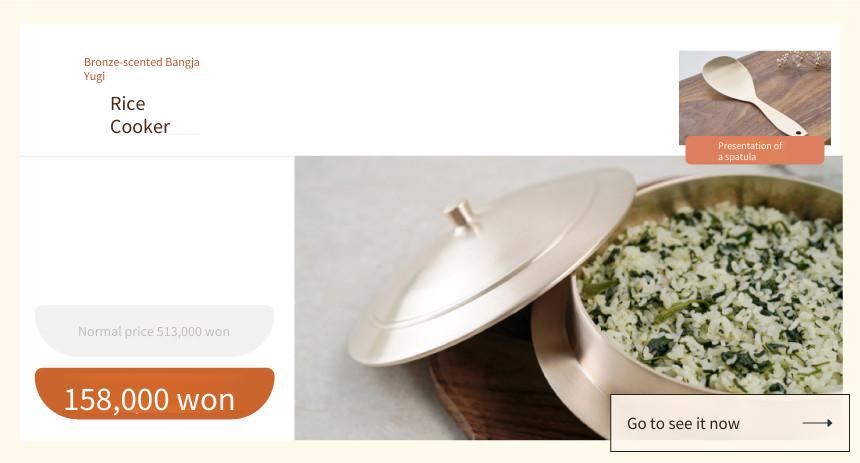Screen dimensions: 860x463
Task: Click the herb rice inside the pot
Action: coord(713,296)
